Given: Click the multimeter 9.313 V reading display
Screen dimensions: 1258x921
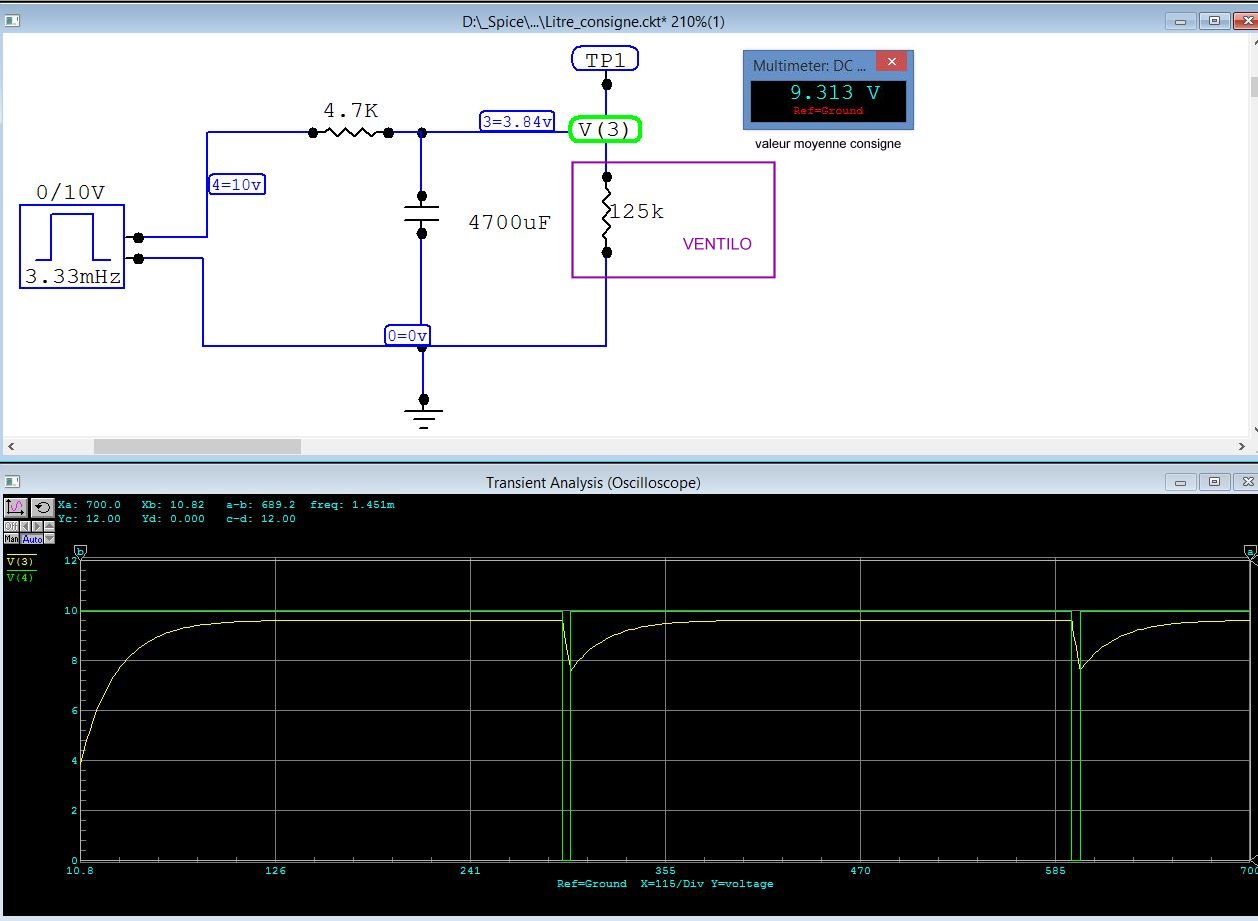Looking at the screenshot, I should (x=828, y=101).
